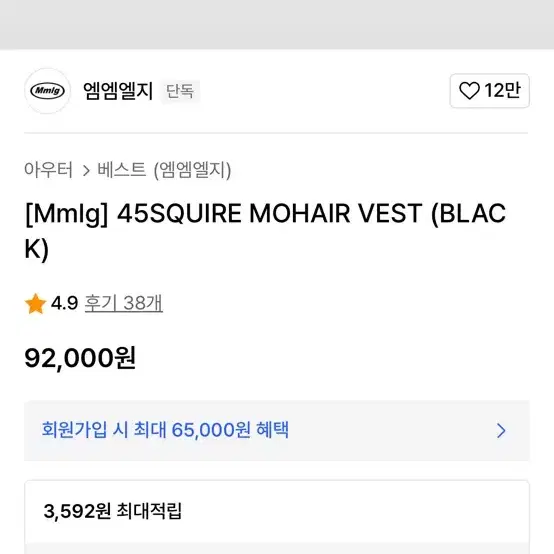Viewport: 554px width, 554px height.
Task: Go to 아우터 category breadcrumb
Action: (x=48, y=170)
